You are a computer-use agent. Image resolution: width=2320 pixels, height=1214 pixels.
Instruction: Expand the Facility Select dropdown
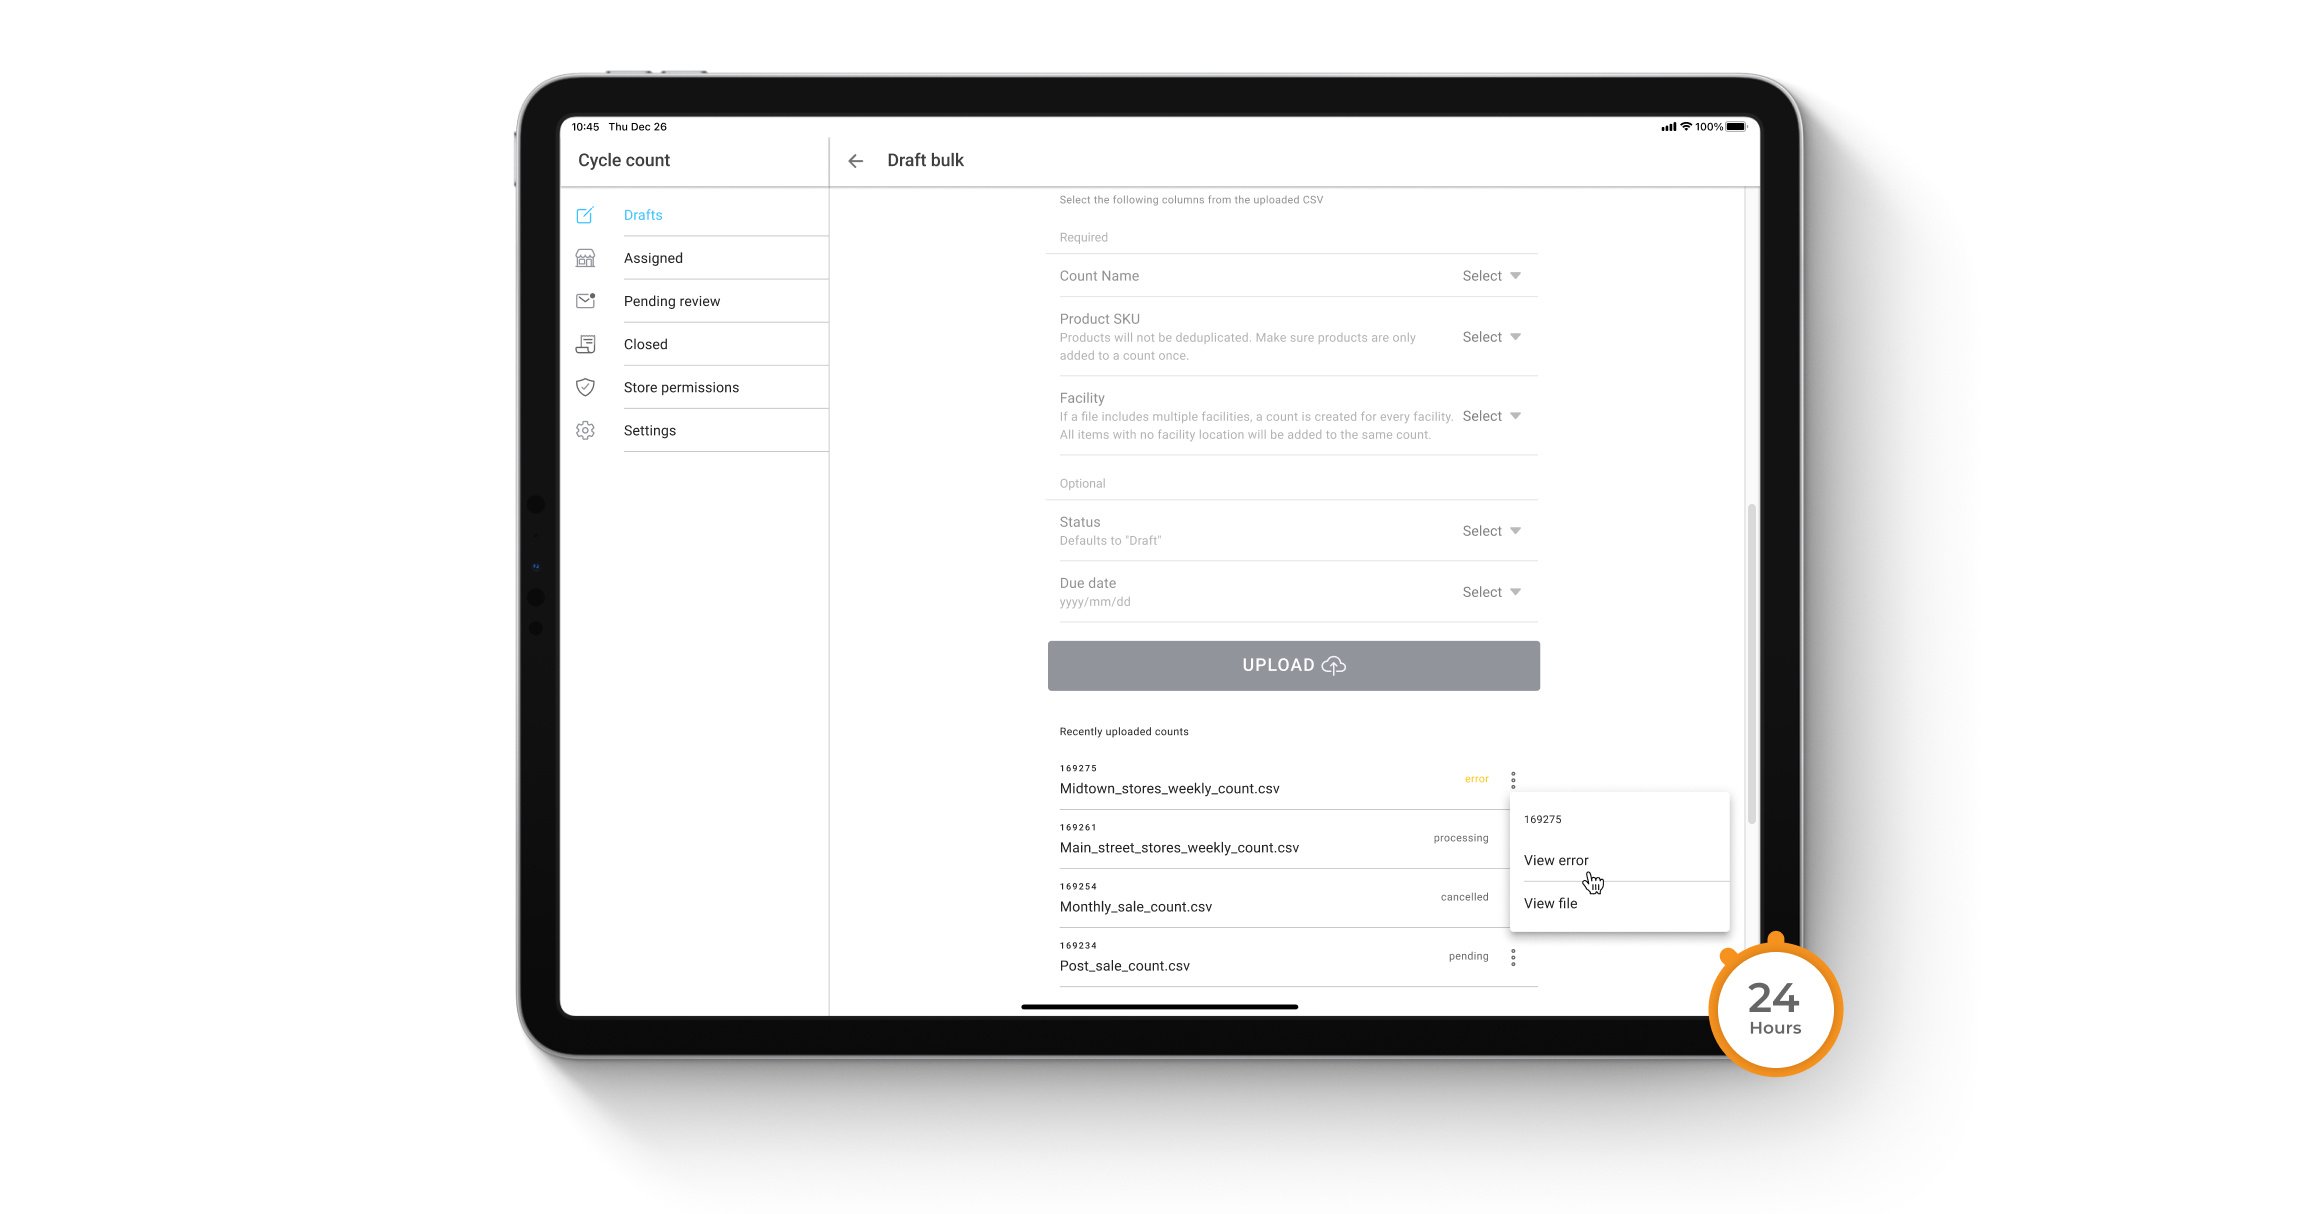pos(1490,414)
